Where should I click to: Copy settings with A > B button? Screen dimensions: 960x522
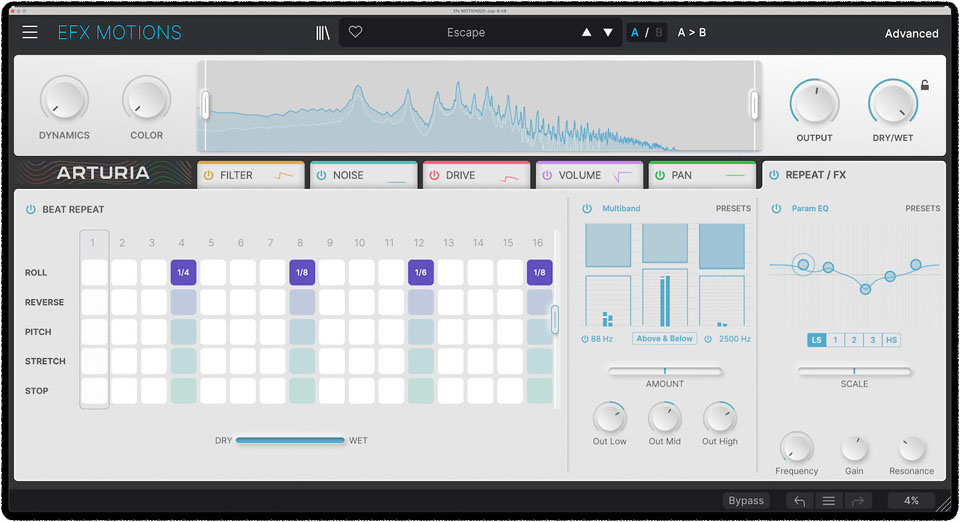691,32
